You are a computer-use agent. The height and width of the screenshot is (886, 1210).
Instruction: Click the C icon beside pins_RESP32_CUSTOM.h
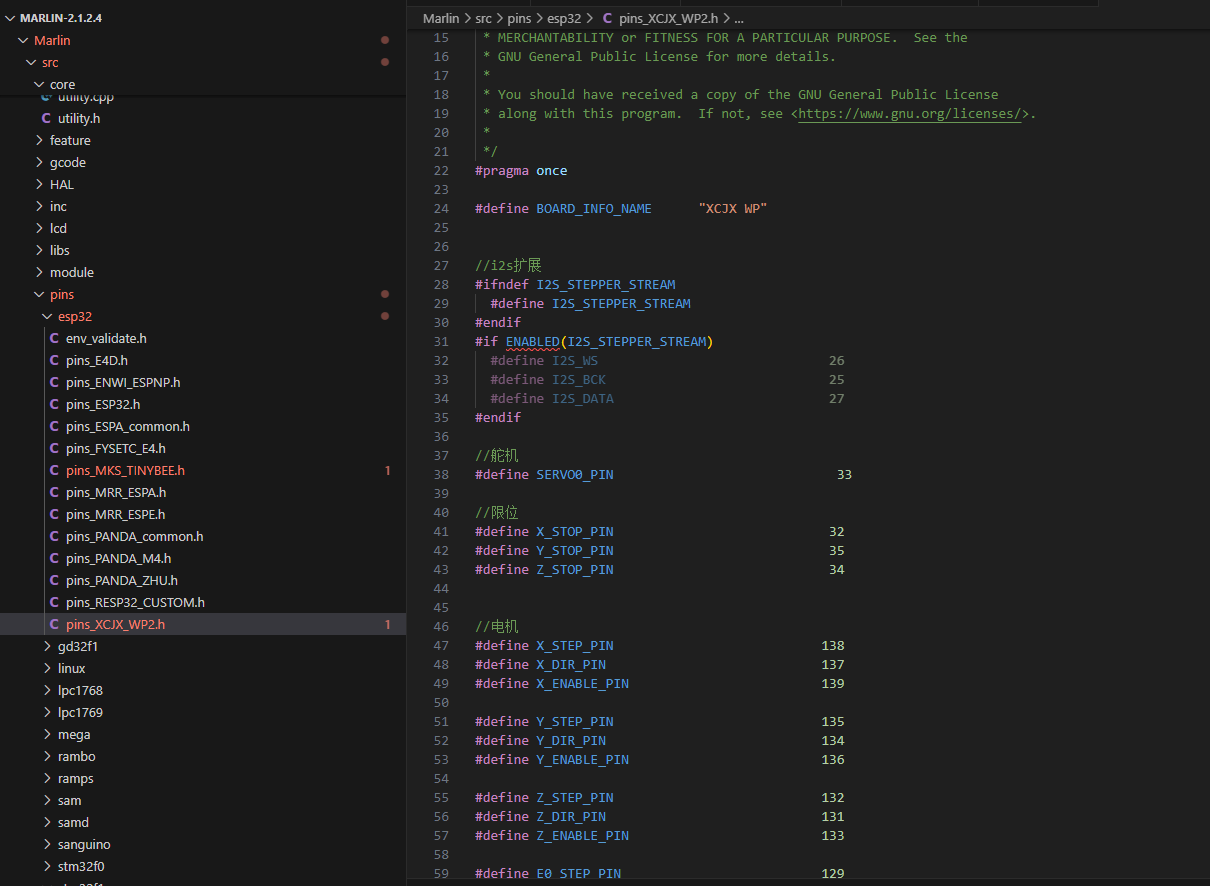click(x=54, y=602)
